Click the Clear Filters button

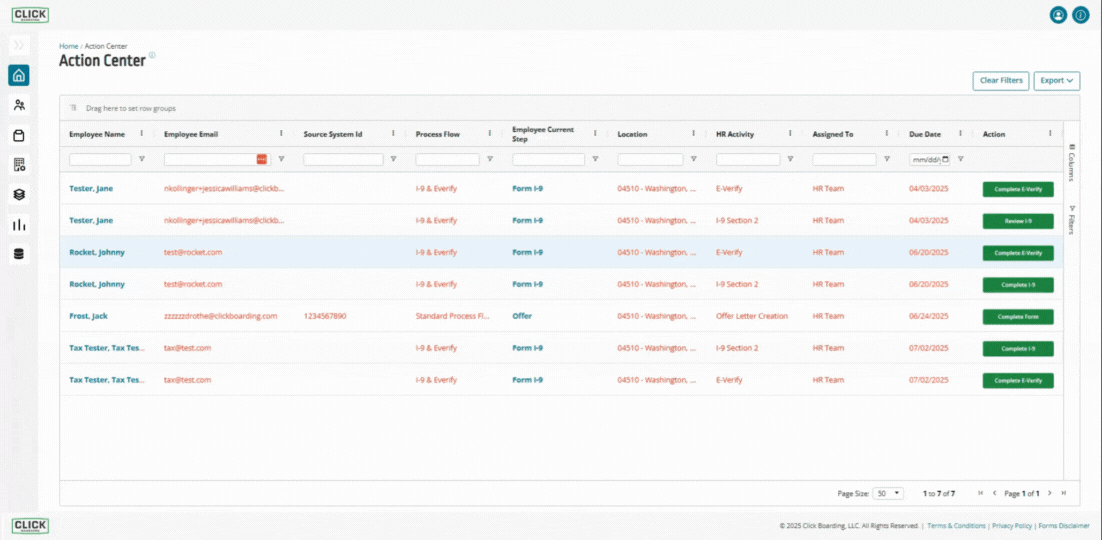1001,81
